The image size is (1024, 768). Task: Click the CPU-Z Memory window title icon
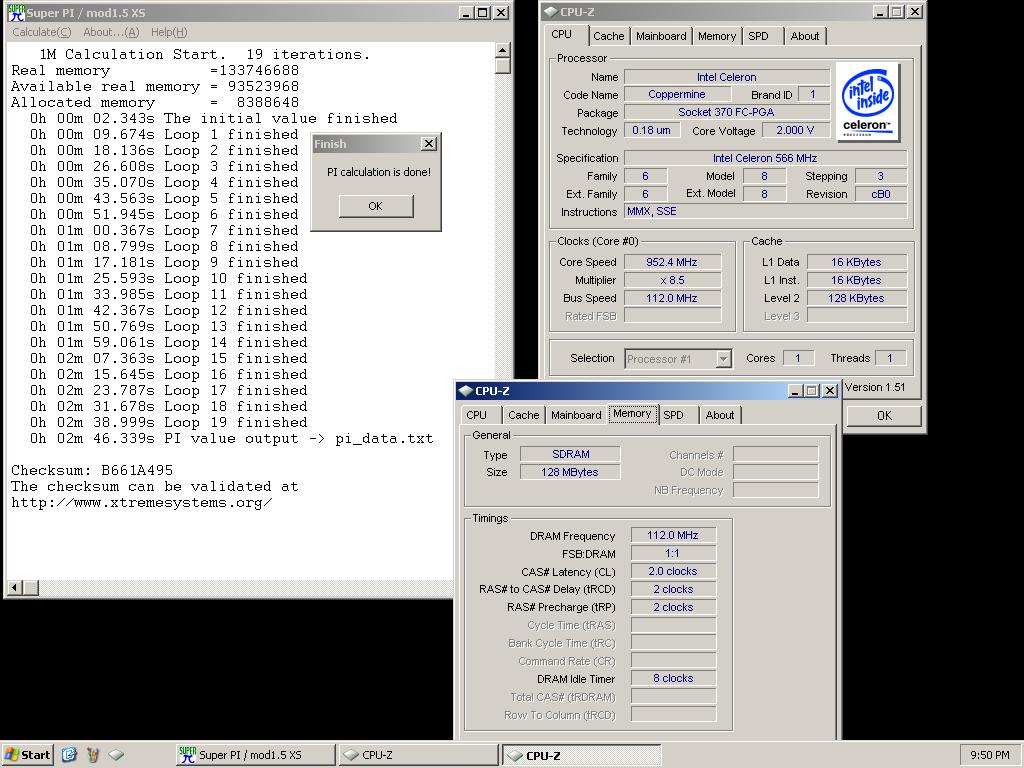coord(466,391)
